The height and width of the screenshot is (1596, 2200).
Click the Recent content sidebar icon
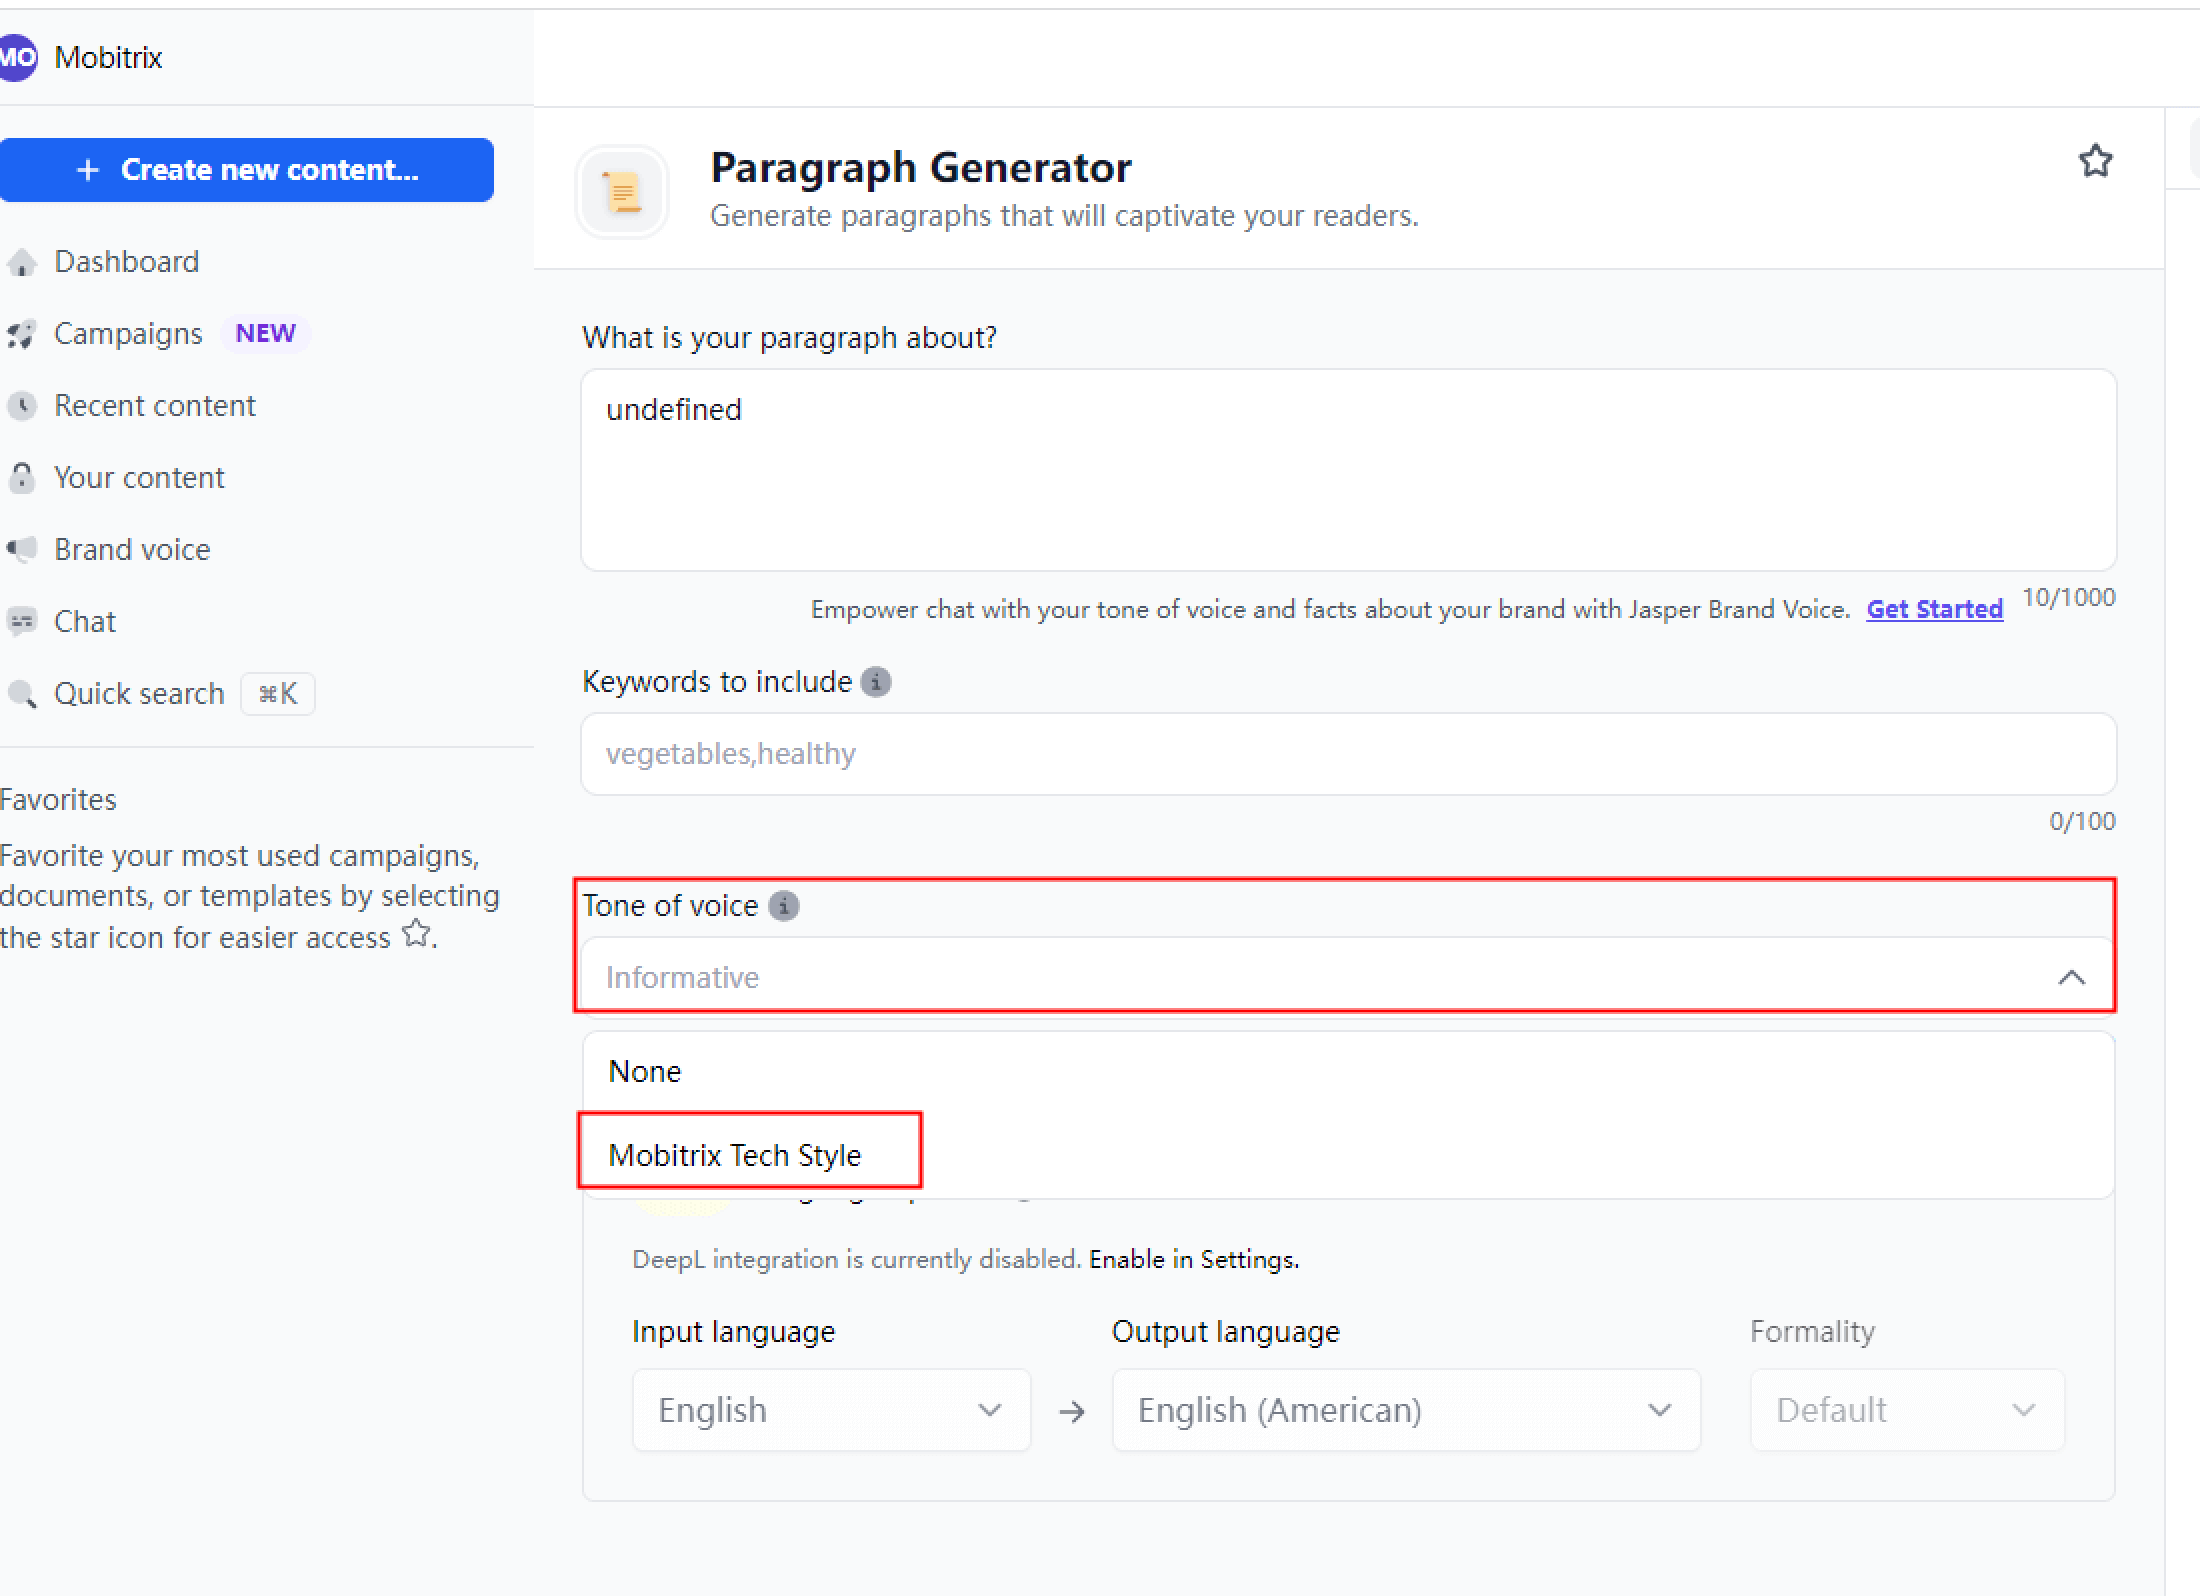24,405
